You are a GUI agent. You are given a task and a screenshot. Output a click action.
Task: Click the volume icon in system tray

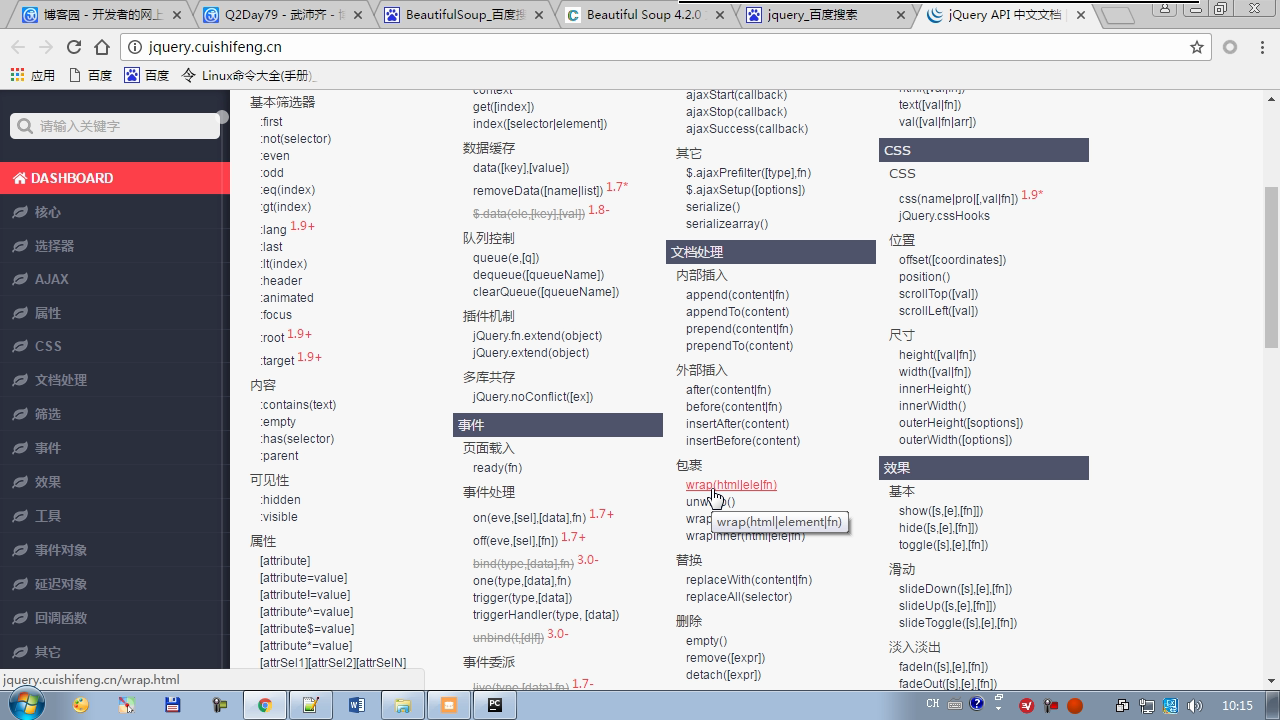[x=1195, y=705]
